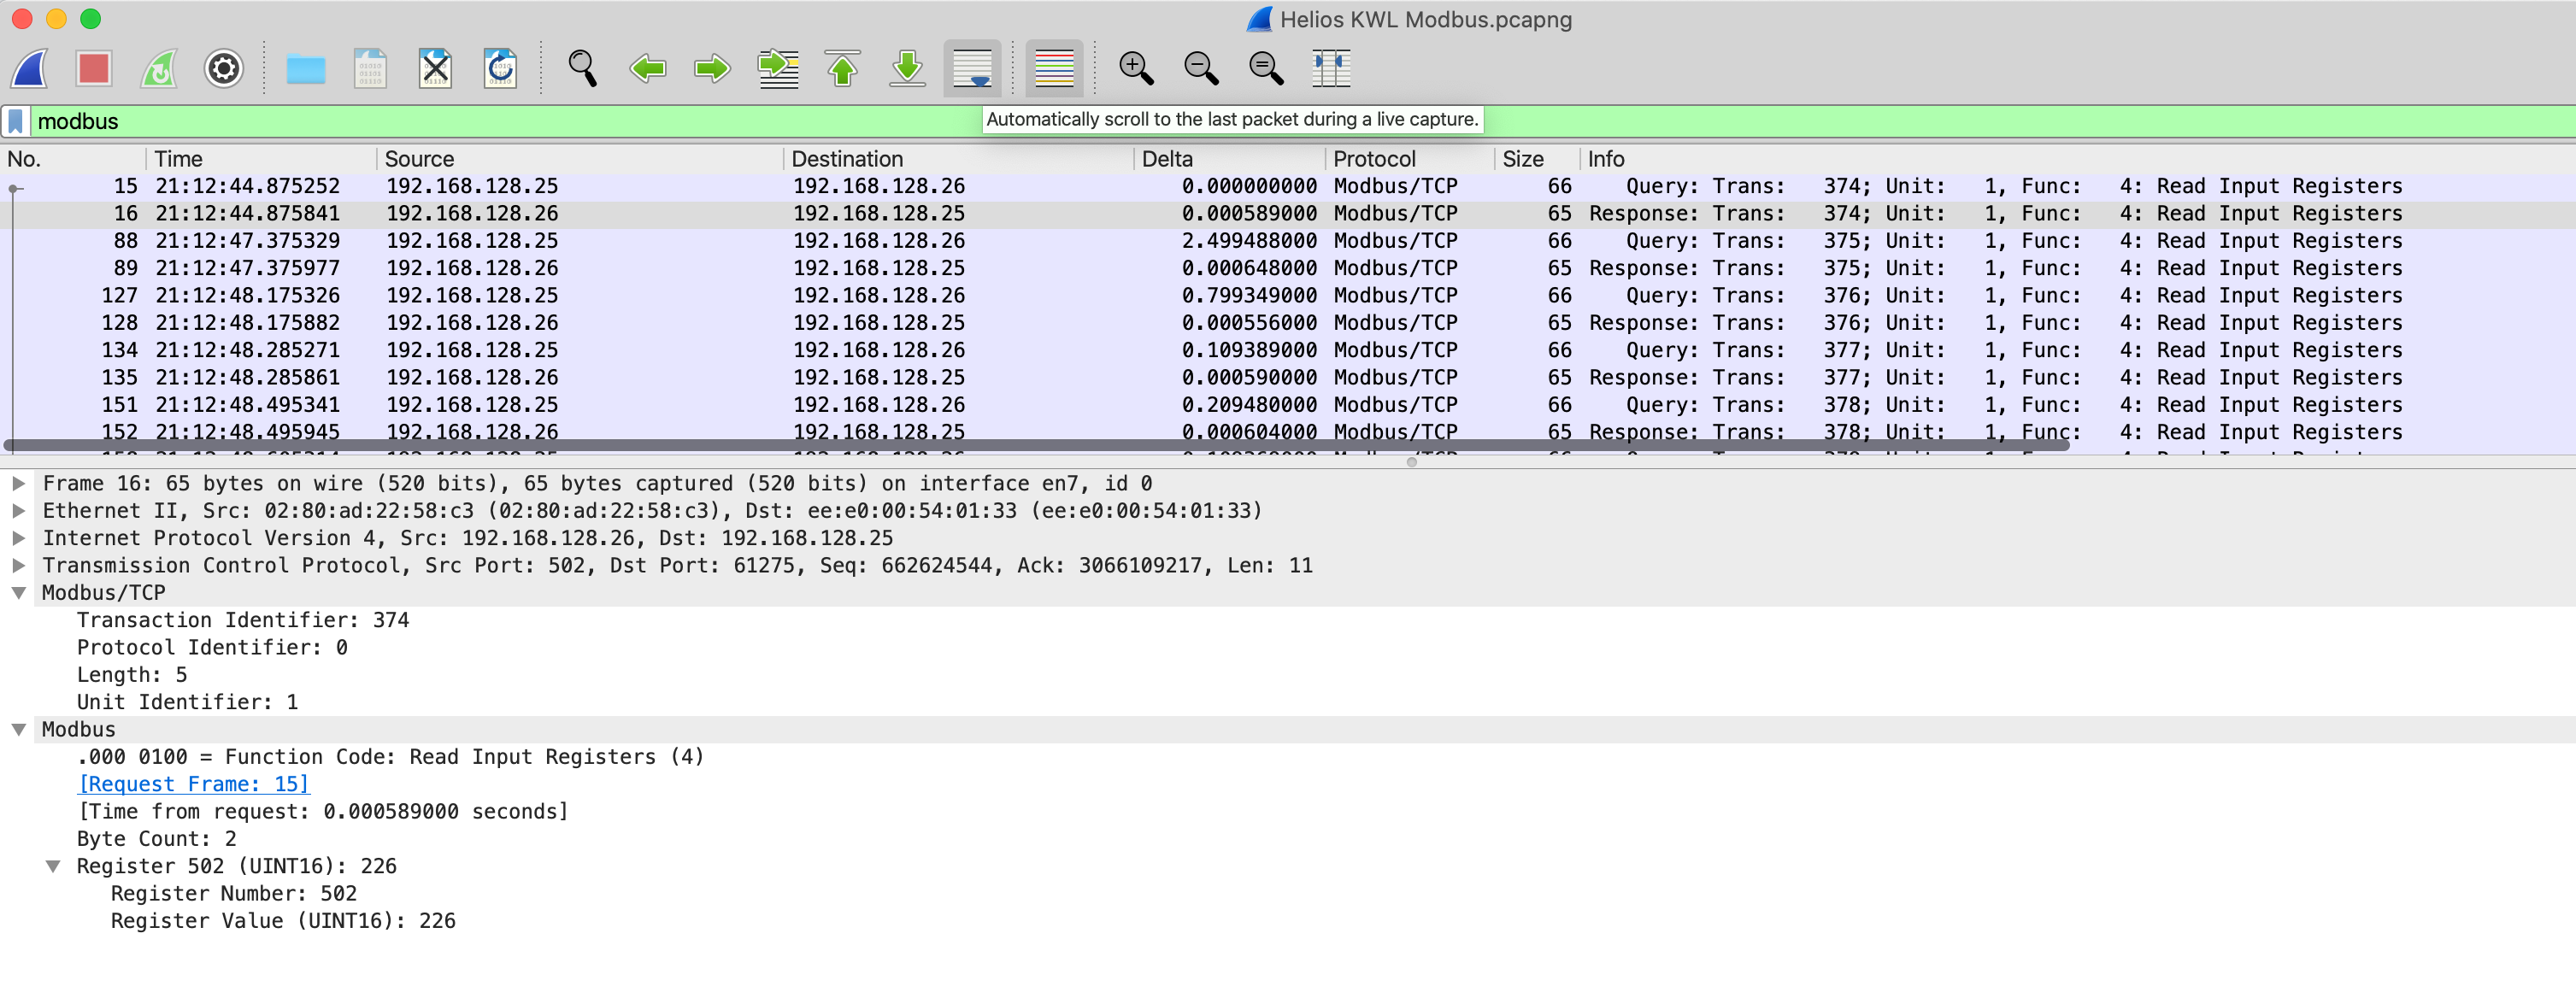Viewport: 2576px width, 998px height.
Task: Restart the current capture
Action: (x=159, y=69)
